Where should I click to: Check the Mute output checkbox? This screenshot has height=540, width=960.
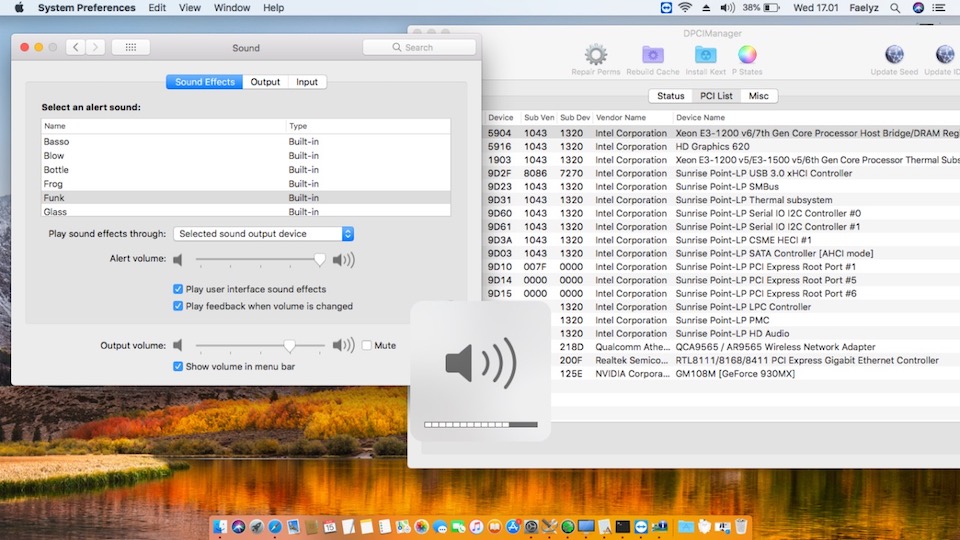(366, 345)
